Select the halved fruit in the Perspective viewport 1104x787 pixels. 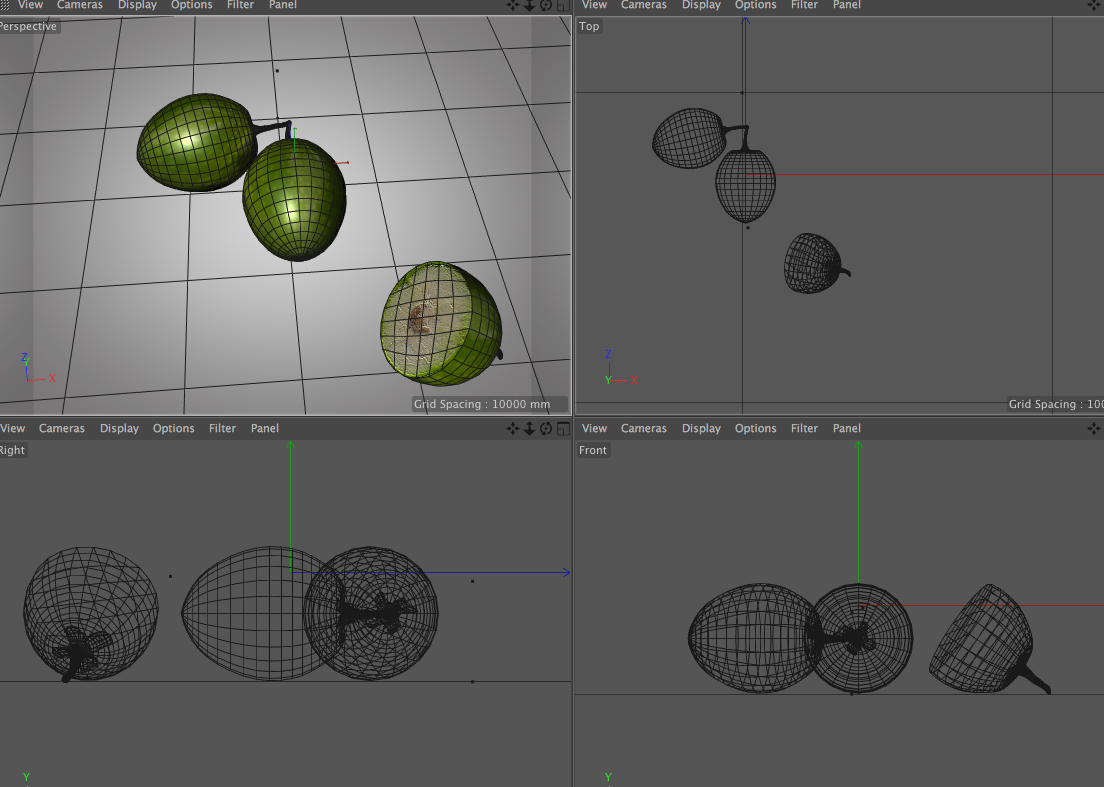(442, 324)
